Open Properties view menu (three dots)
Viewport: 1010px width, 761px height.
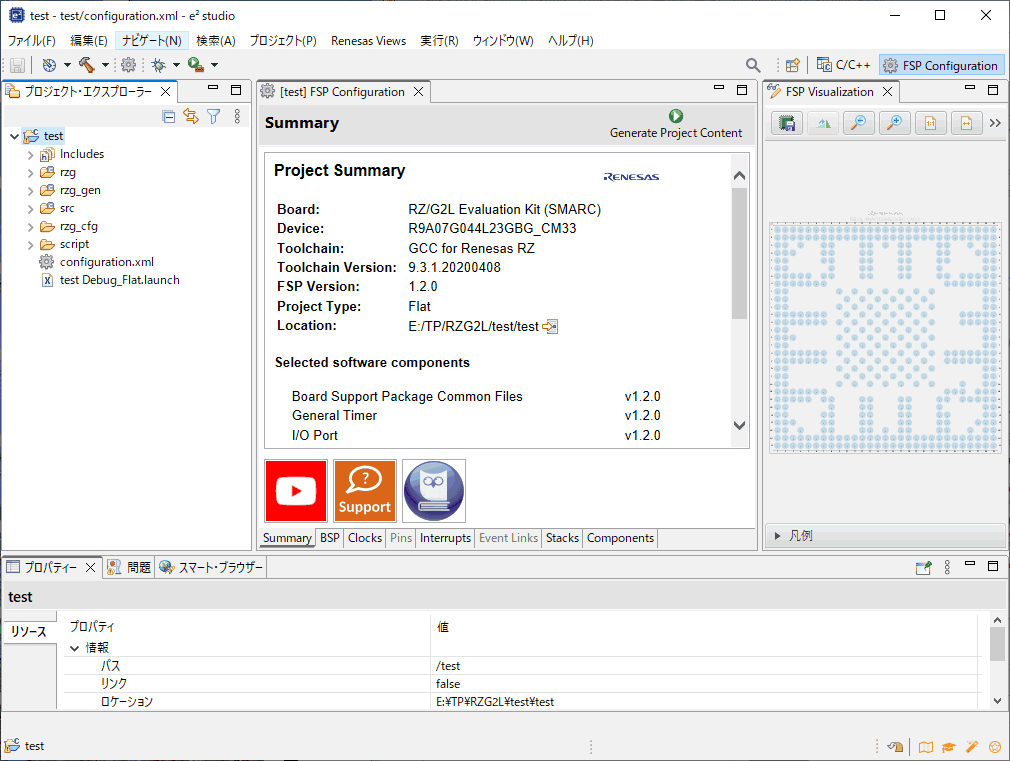coord(947,567)
